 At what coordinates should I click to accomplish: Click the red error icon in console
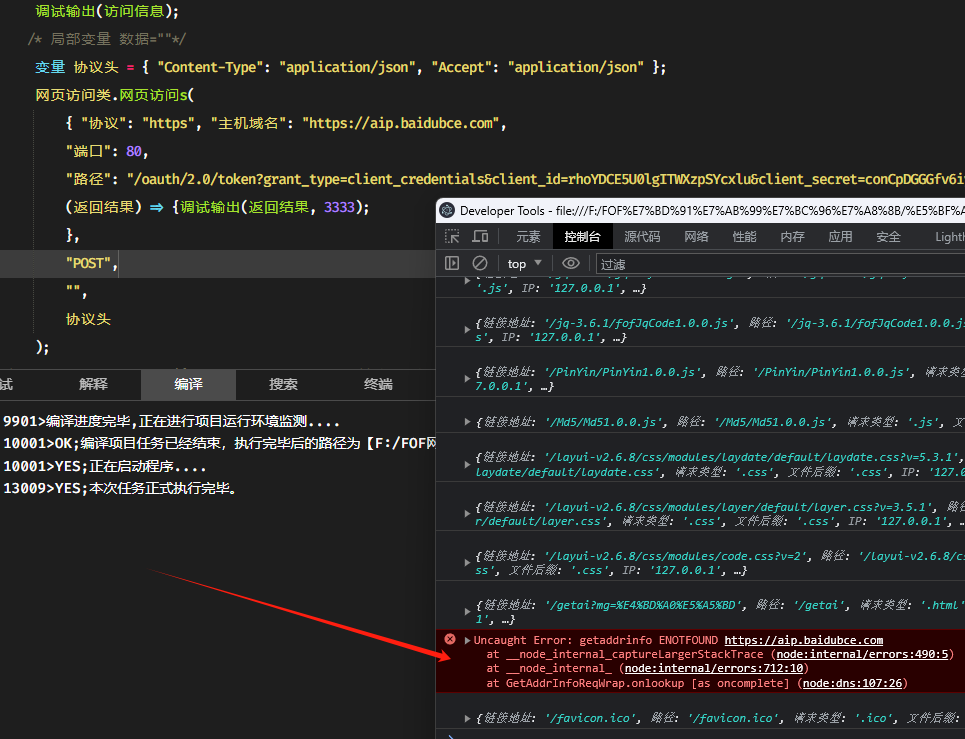pos(450,639)
